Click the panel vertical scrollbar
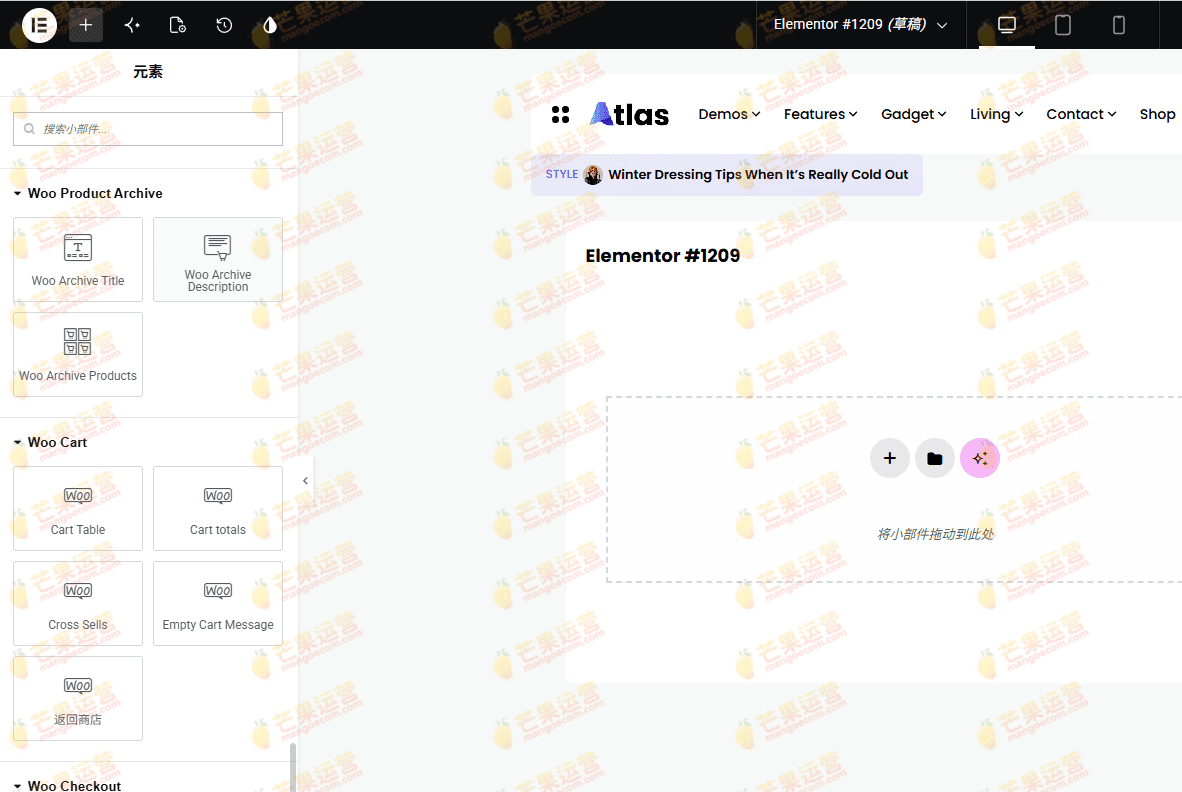 (292, 767)
